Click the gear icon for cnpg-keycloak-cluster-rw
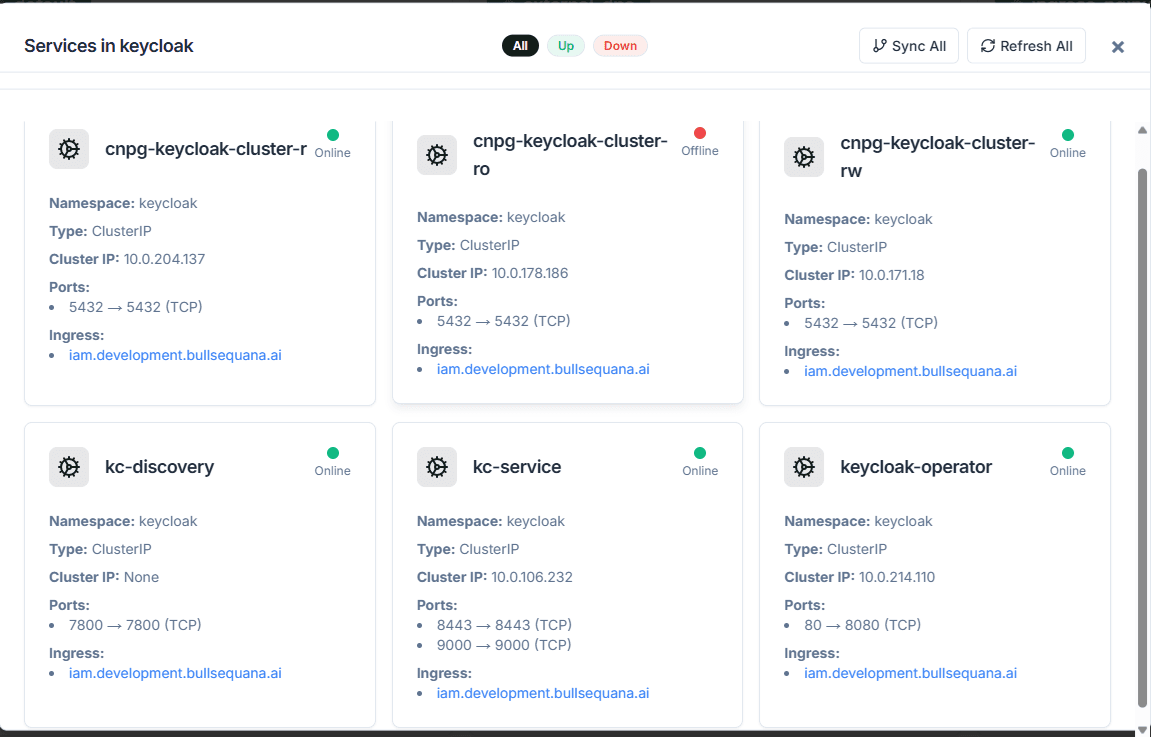Screen dimensions: 1152x737 pyautogui.click(x=803, y=157)
